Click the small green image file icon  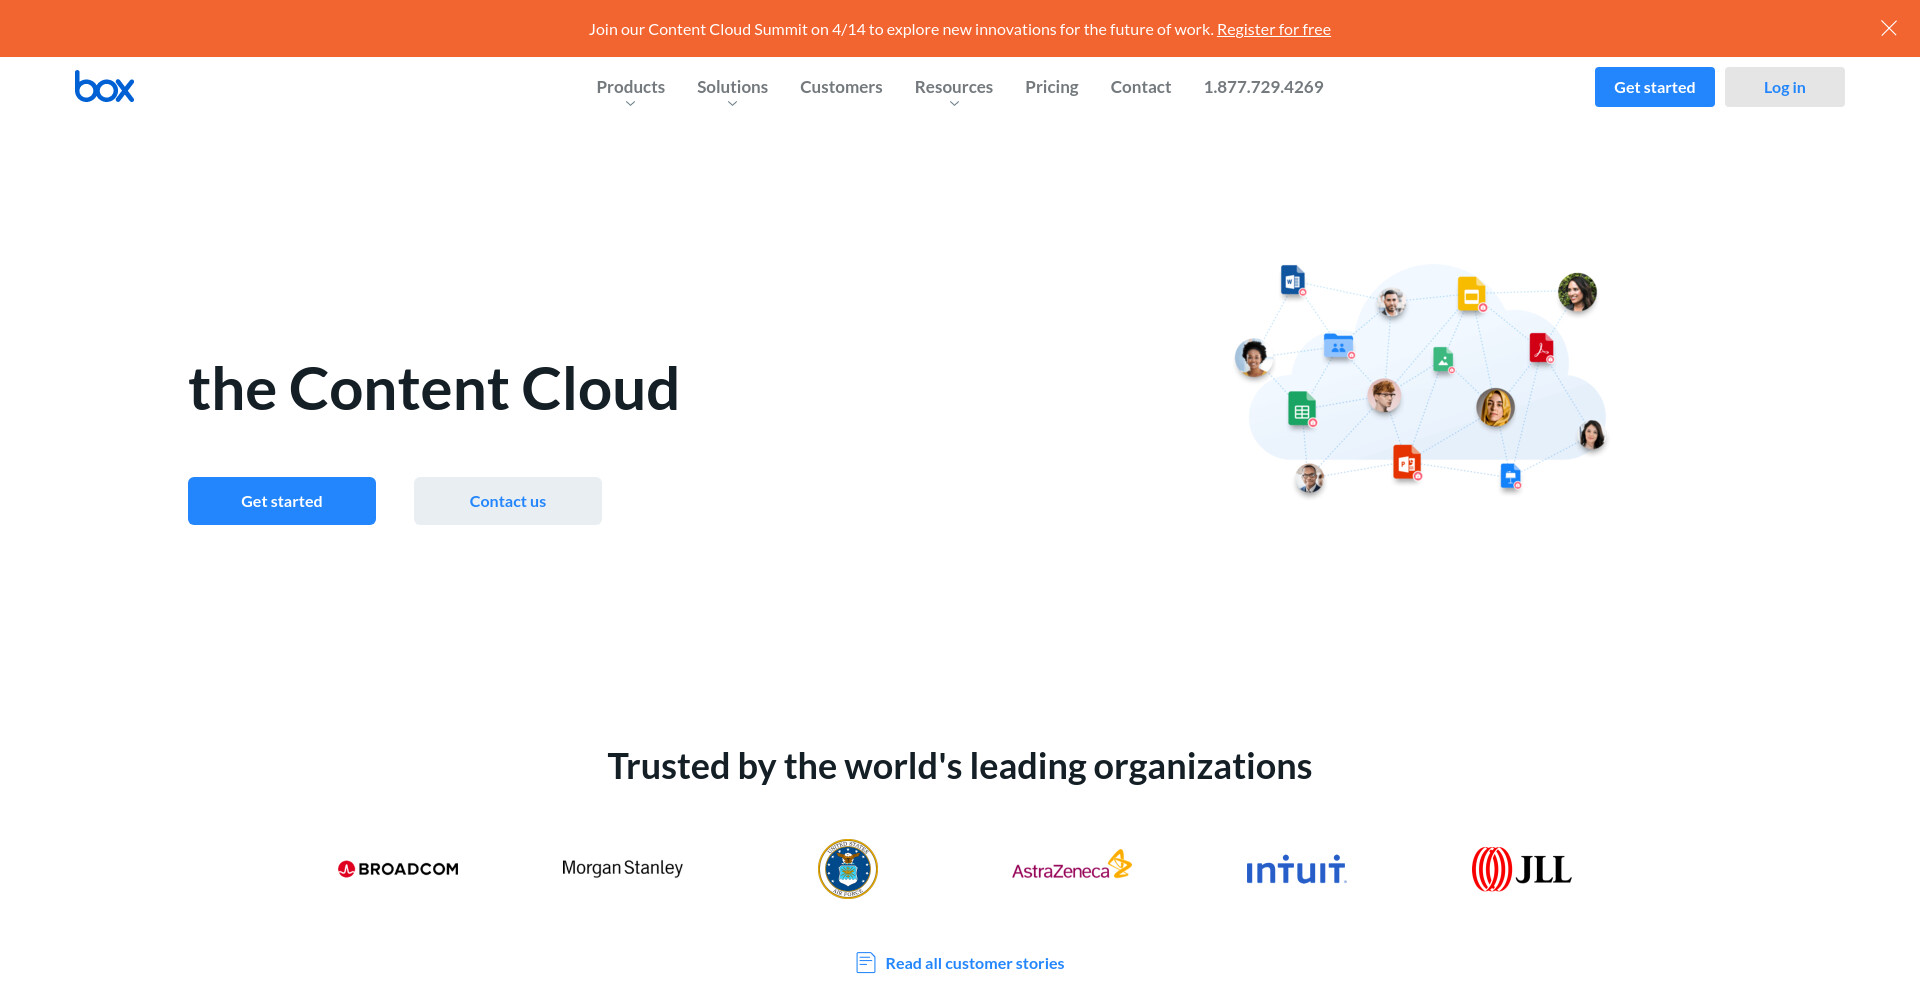pyautogui.click(x=1443, y=360)
